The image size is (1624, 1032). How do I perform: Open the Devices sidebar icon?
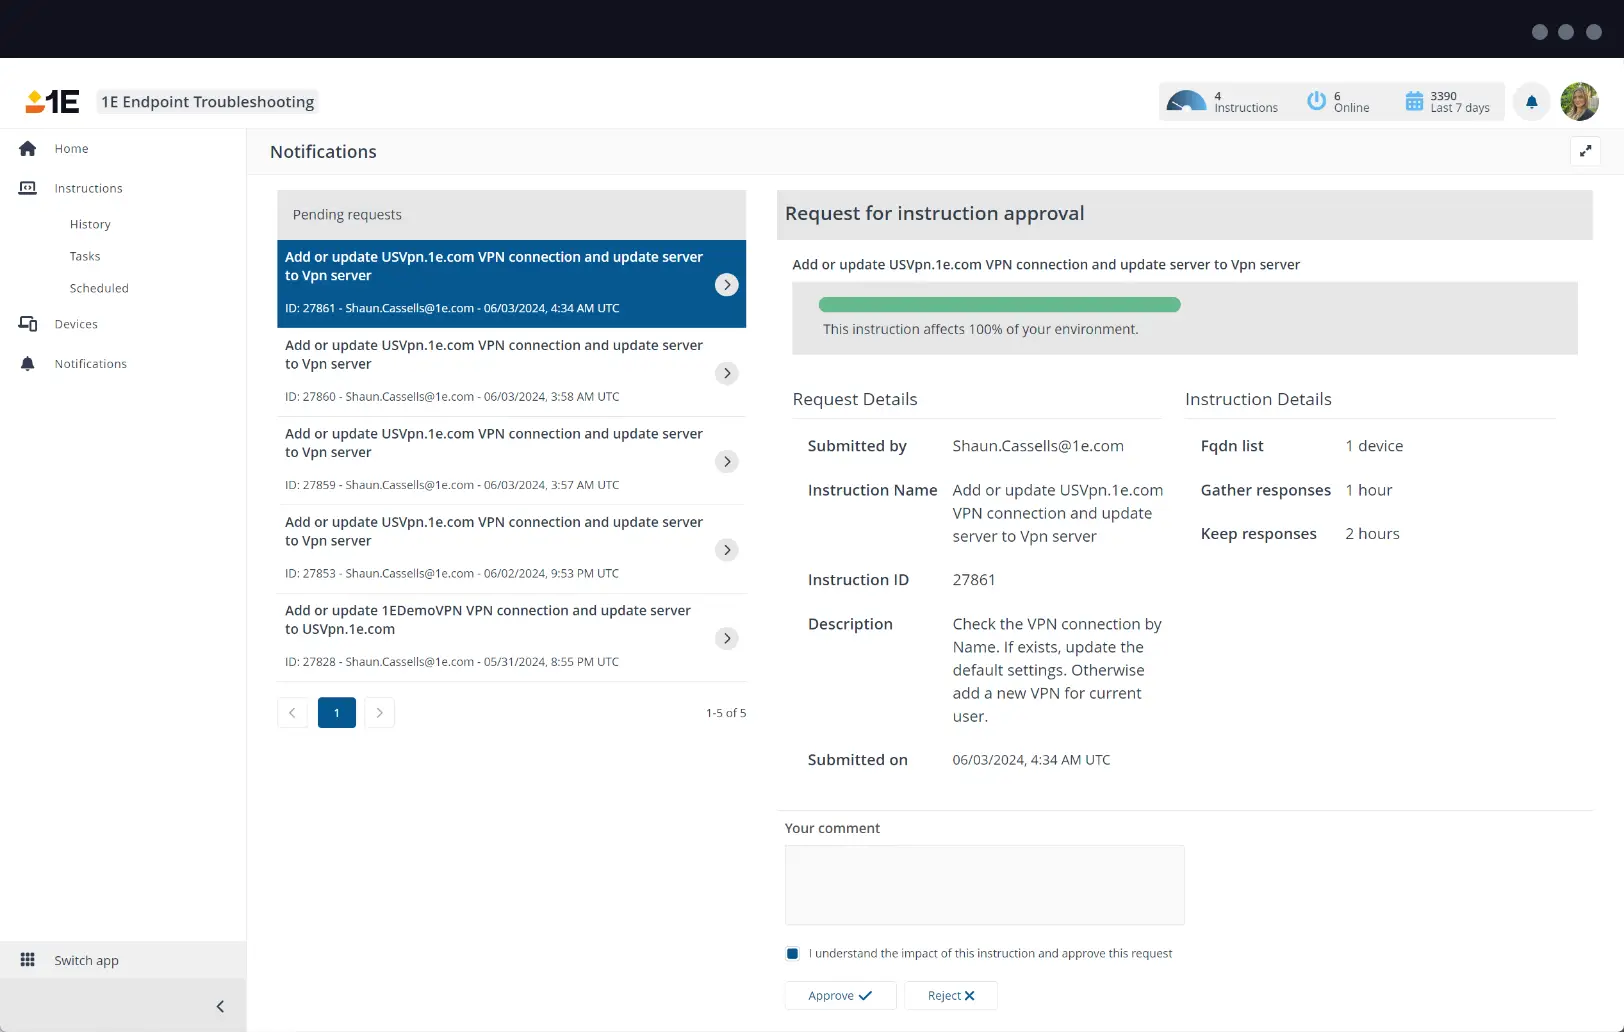(x=28, y=323)
